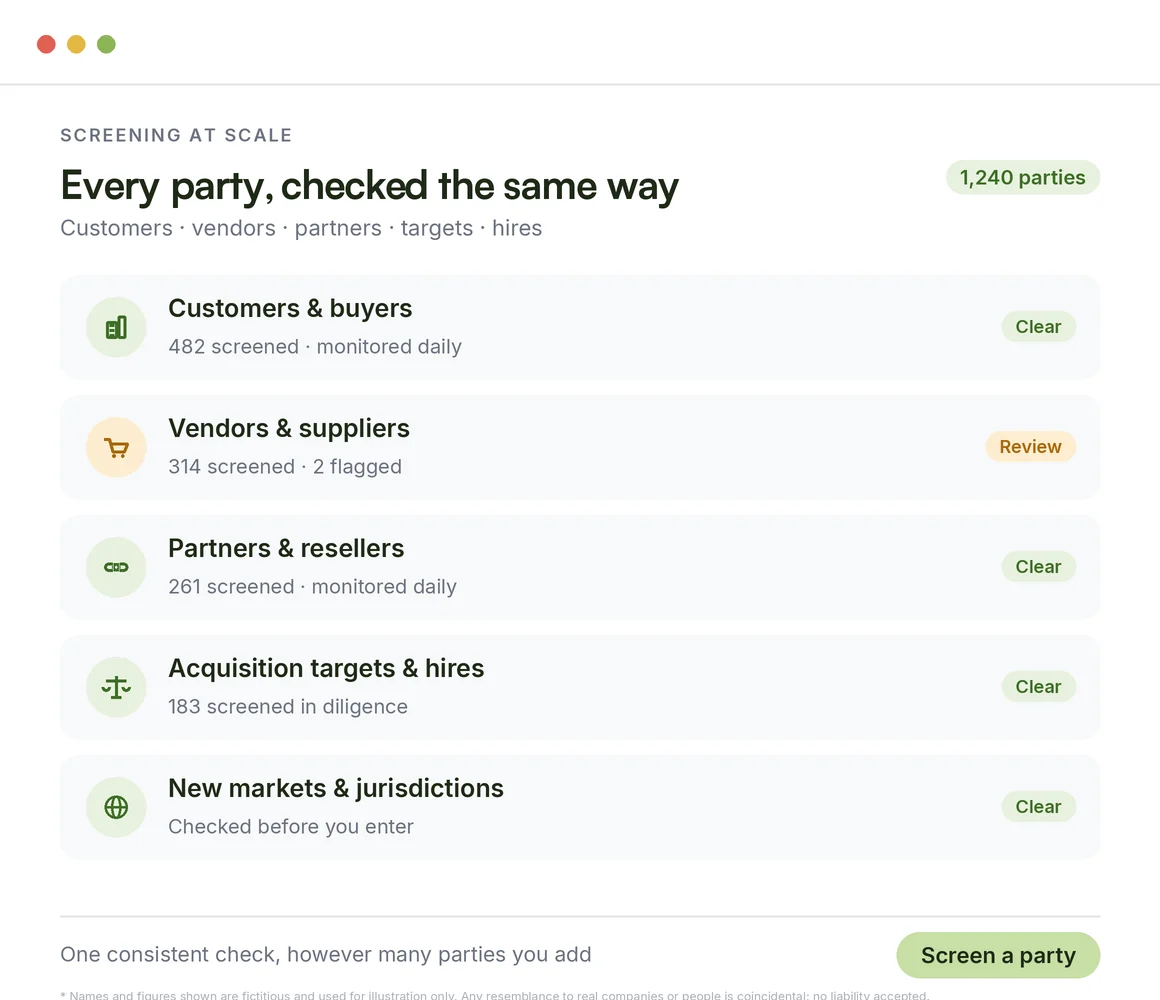Select '261 screened · monitored daily' text
This screenshot has height=1000, width=1160.
[x=312, y=587]
